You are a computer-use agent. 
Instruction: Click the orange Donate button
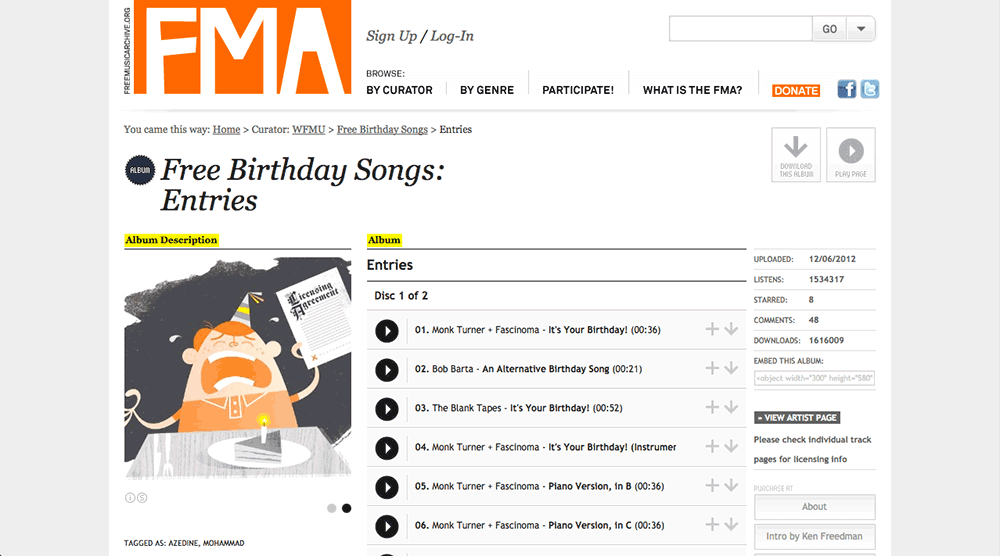pos(796,90)
